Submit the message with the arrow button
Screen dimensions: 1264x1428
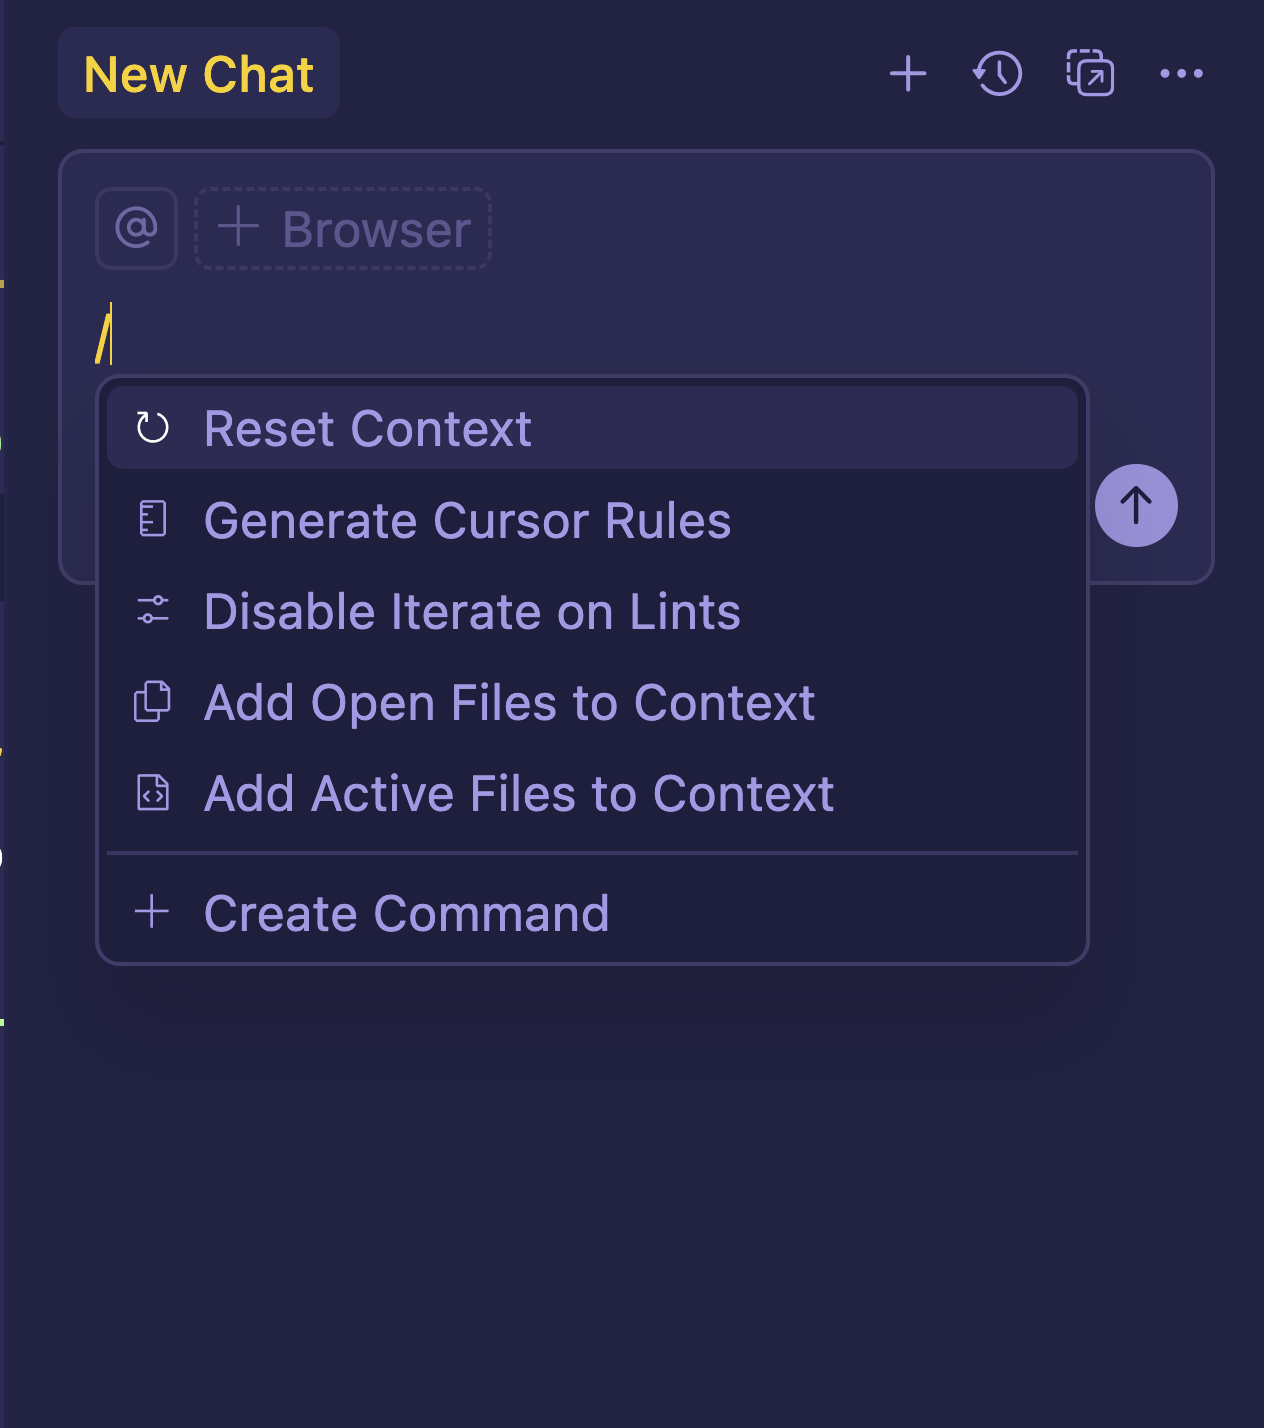click(1136, 506)
